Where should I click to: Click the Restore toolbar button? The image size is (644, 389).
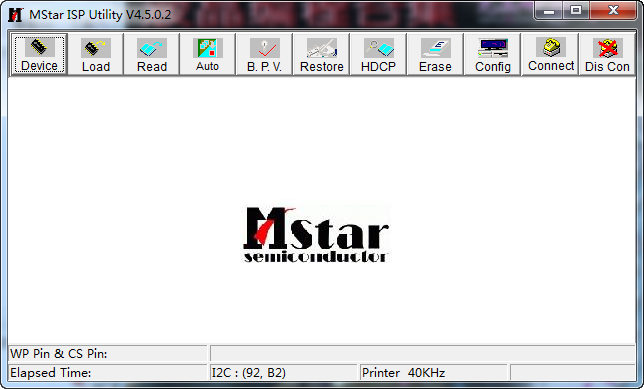[x=322, y=55]
